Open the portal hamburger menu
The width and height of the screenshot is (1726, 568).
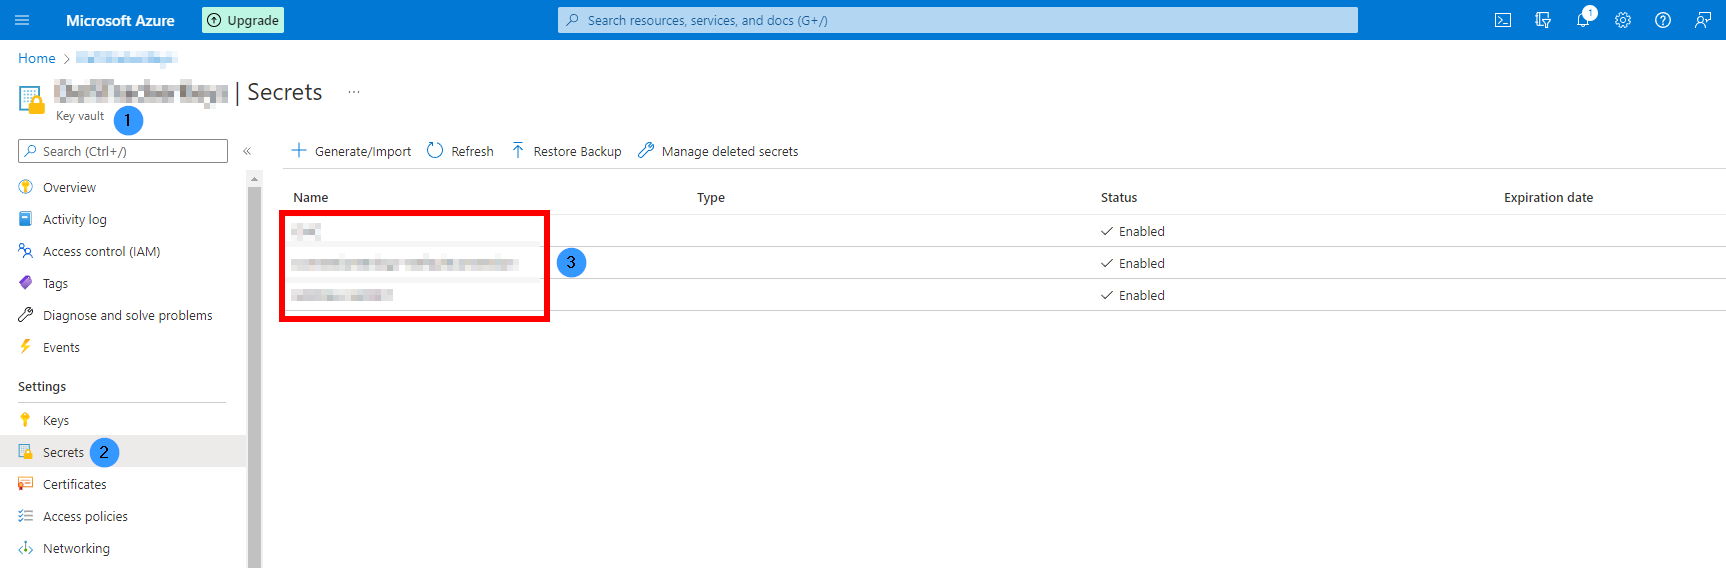coord(22,20)
